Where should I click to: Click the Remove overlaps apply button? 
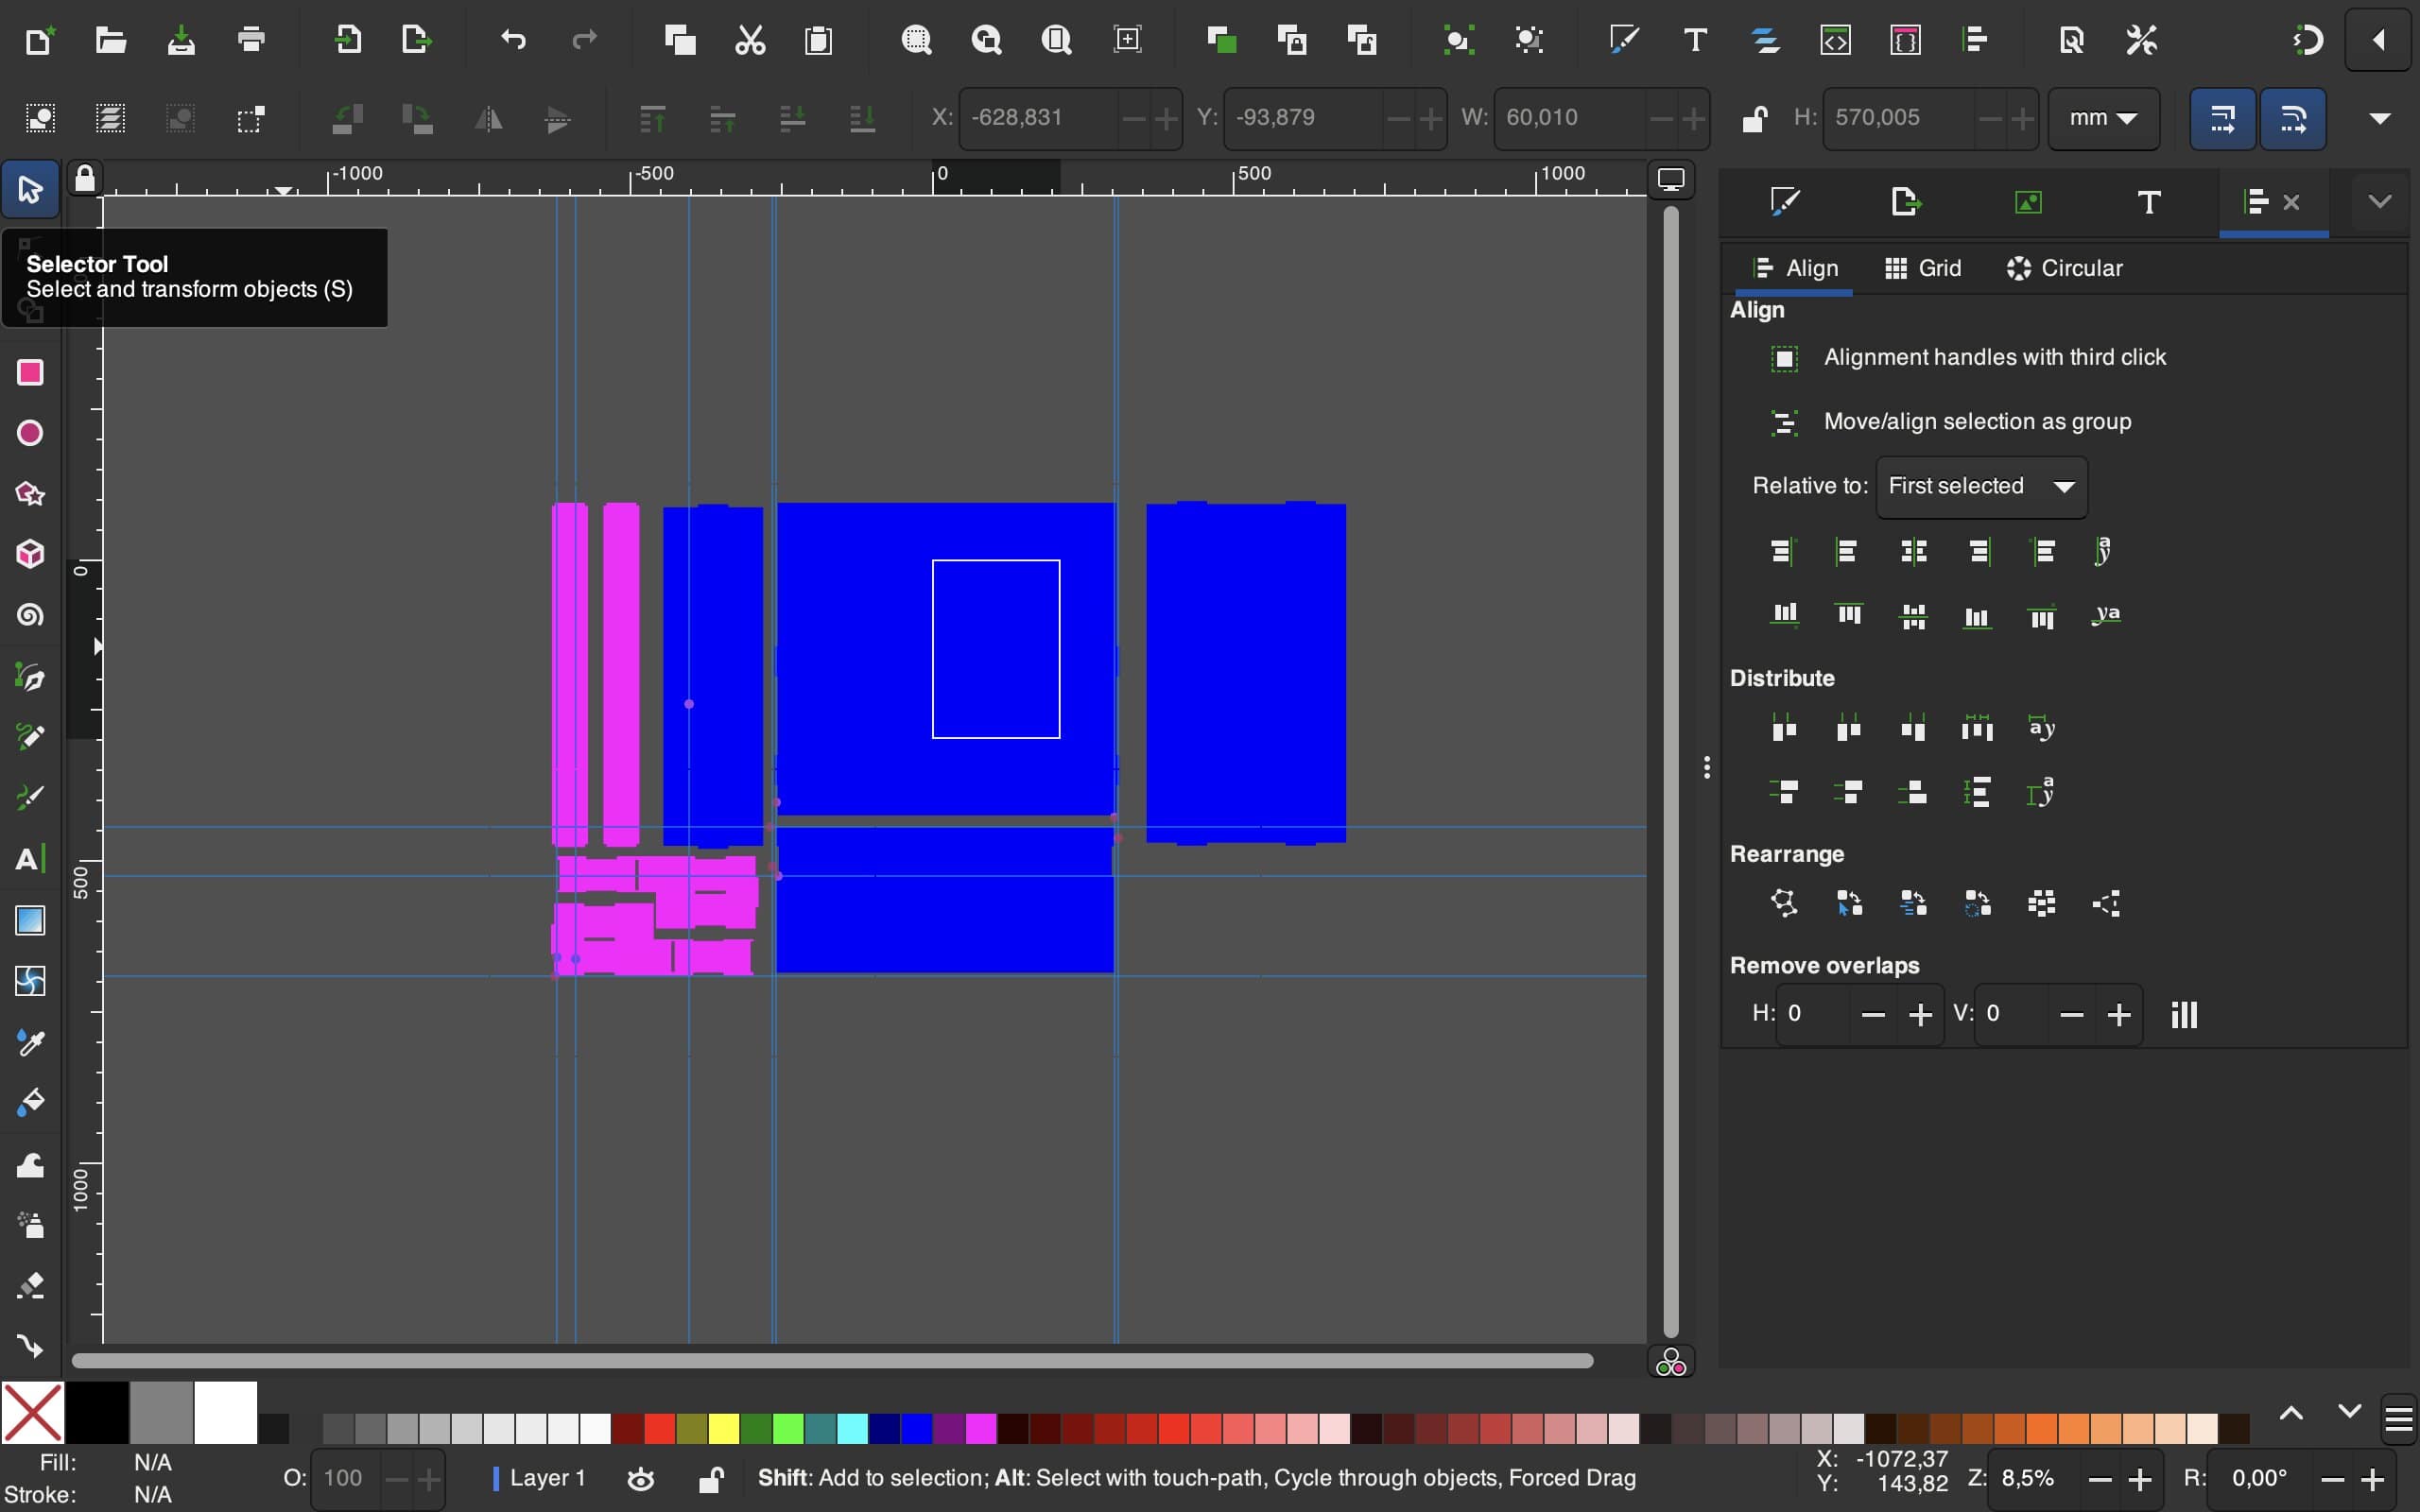[x=2185, y=1015]
